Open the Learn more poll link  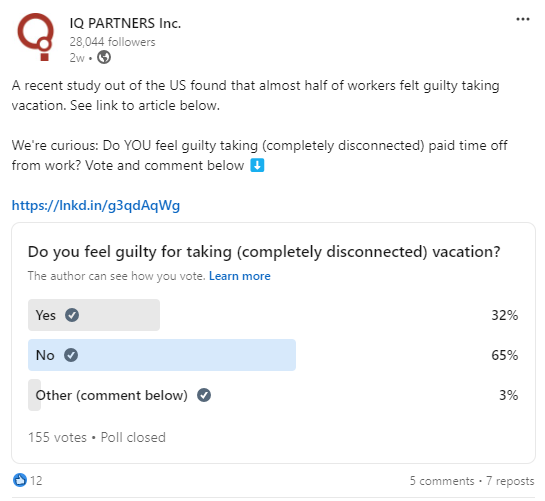[239, 276]
